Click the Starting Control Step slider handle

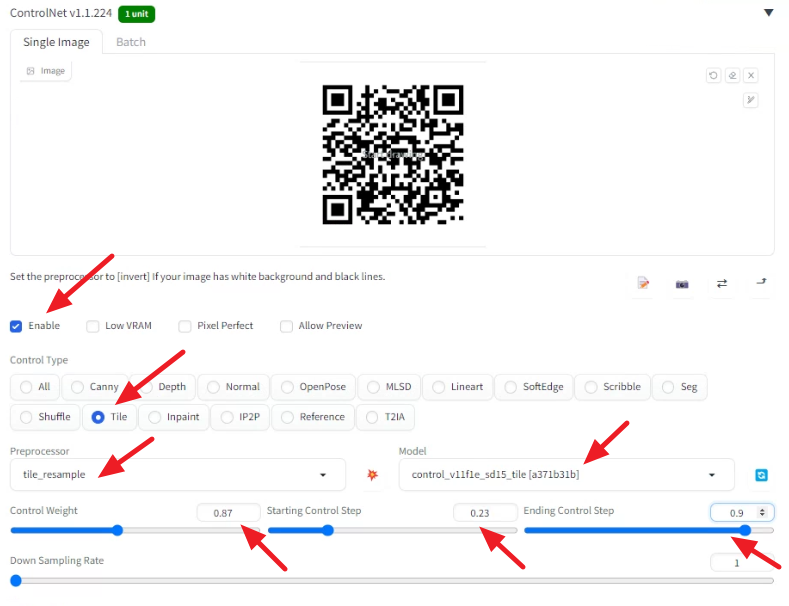click(x=328, y=531)
